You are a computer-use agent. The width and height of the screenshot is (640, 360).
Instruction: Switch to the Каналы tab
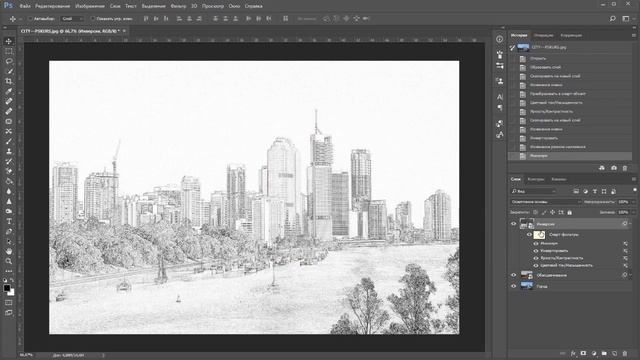558,179
